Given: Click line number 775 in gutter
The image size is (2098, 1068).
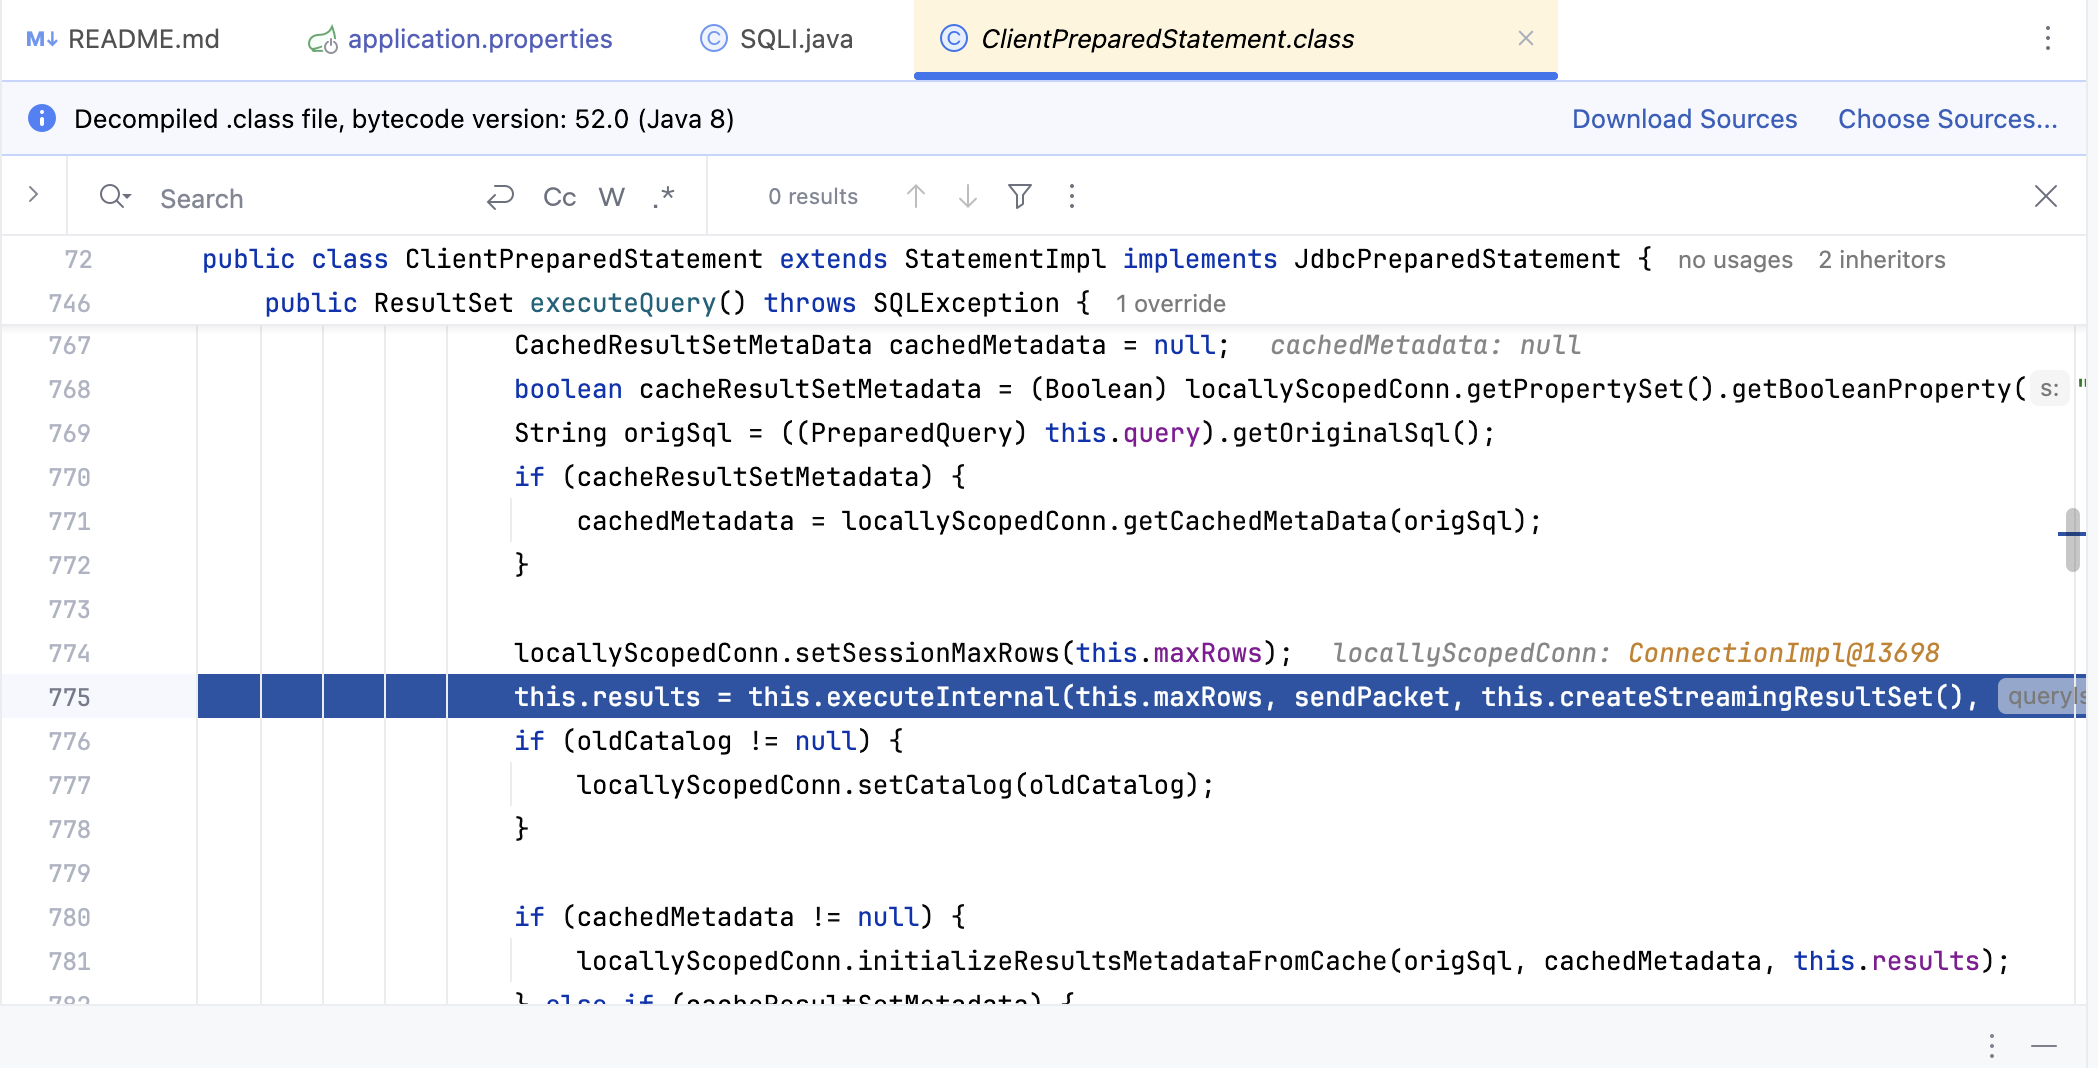Looking at the screenshot, I should pyautogui.click(x=69, y=697).
